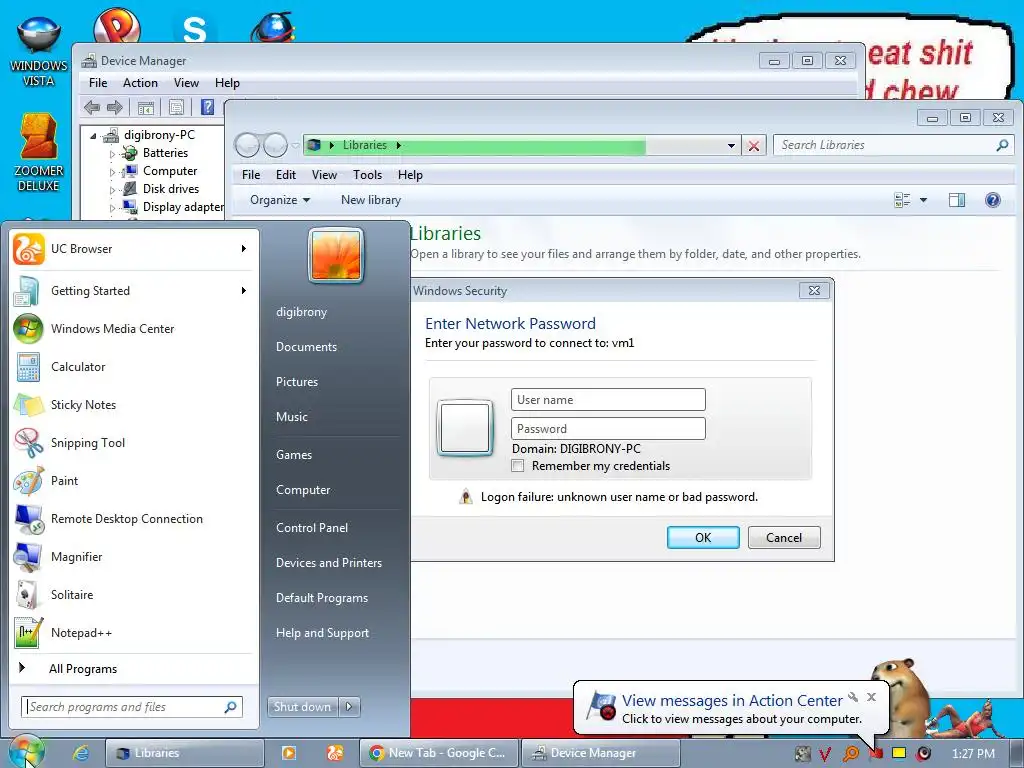Click the clock showing 1:27 PM

coord(973,754)
